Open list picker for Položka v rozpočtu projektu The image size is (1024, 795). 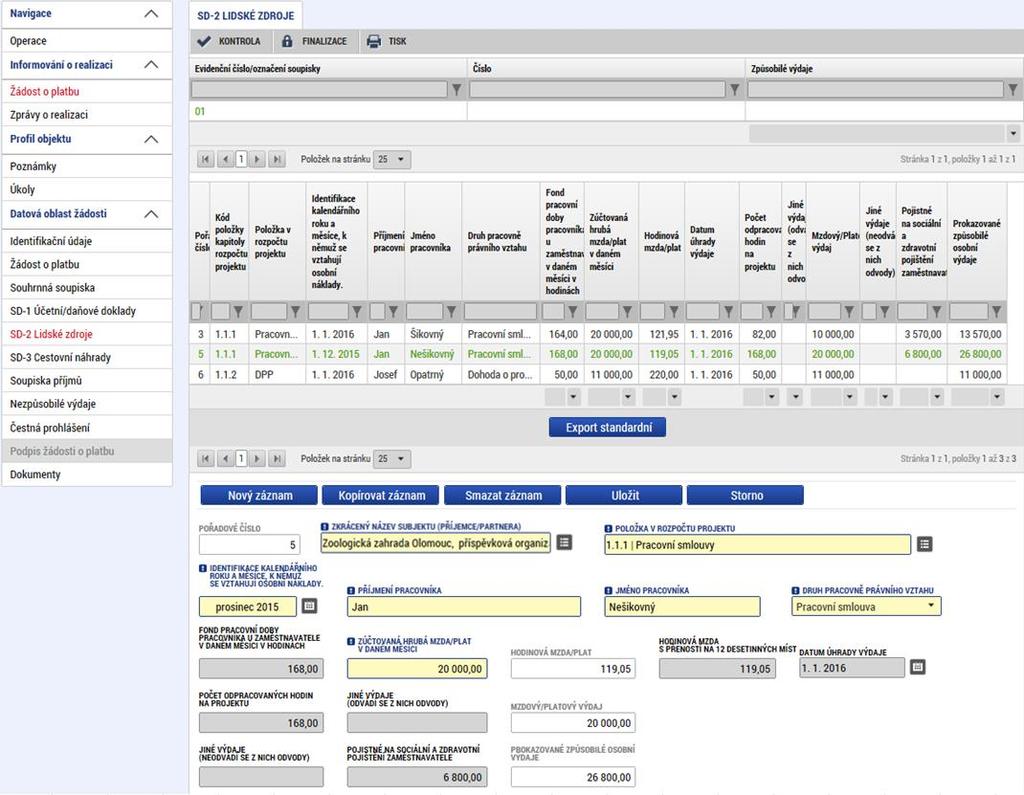coord(924,544)
